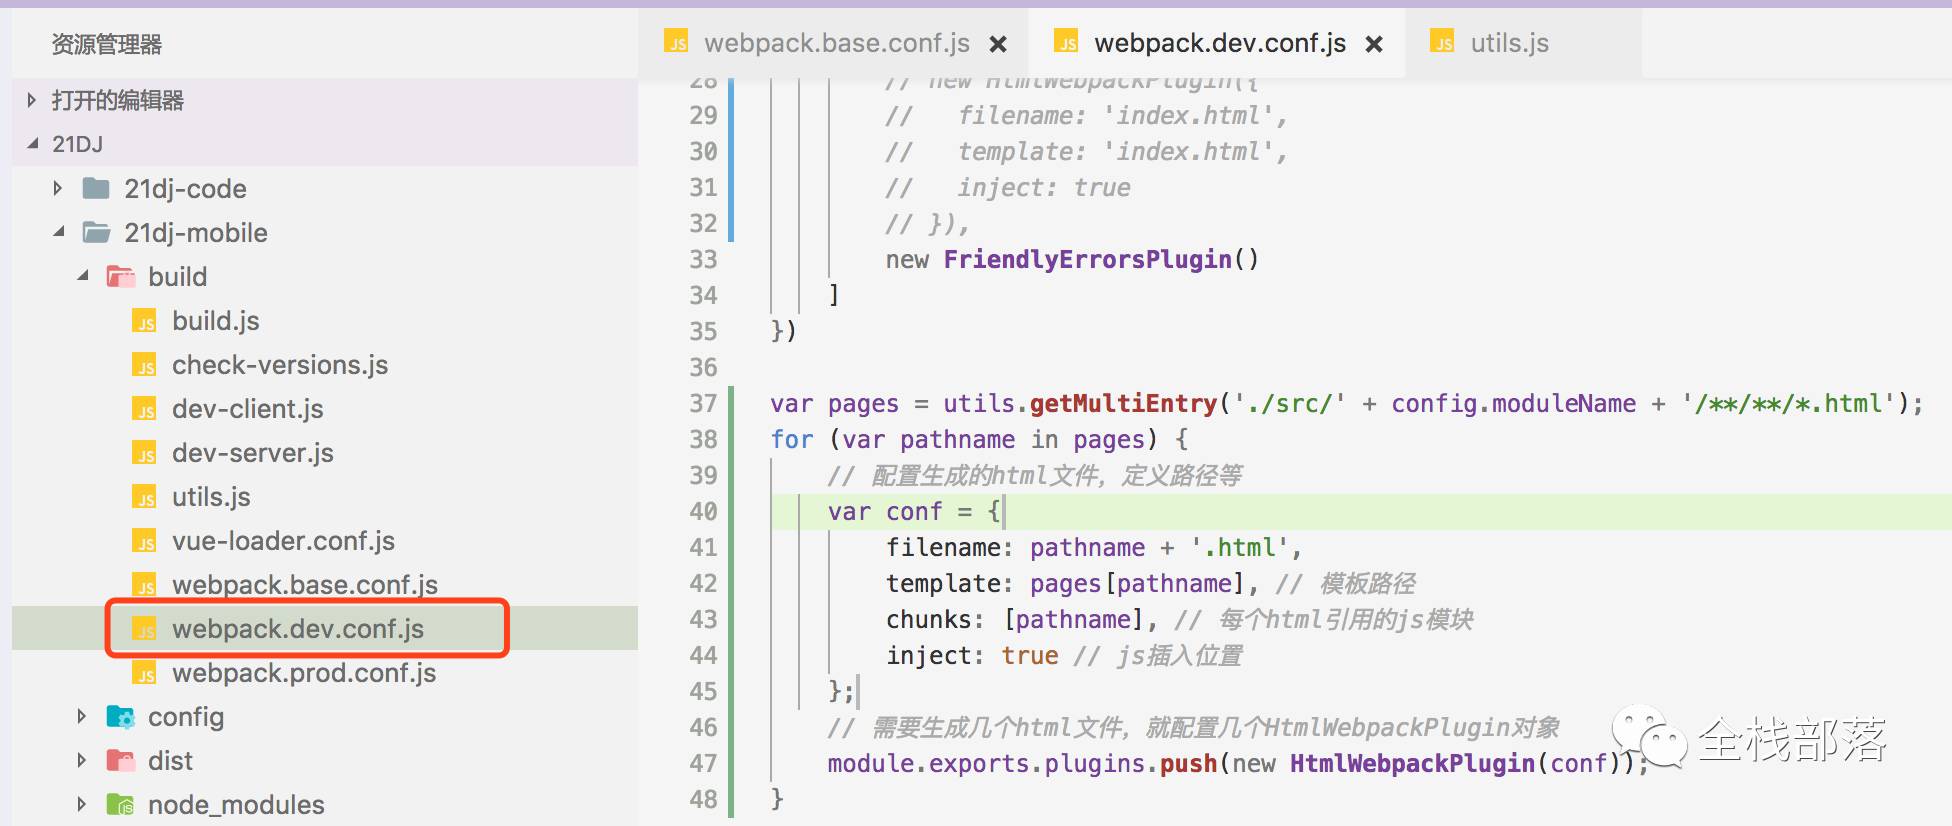Select the 21dj-mobile folder label
1952x826 pixels.
click(196, 233)
